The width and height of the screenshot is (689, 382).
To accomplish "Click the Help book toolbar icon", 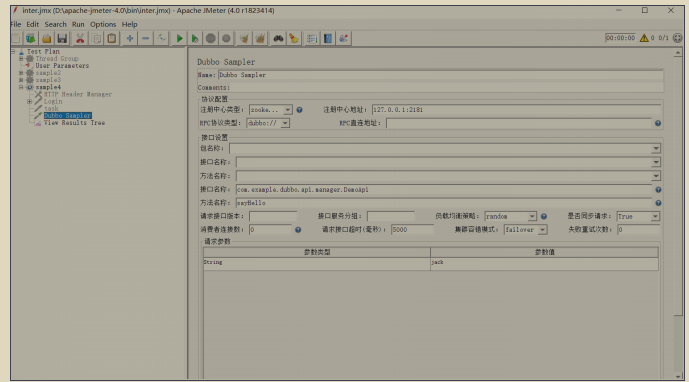I will pos(328,39).
